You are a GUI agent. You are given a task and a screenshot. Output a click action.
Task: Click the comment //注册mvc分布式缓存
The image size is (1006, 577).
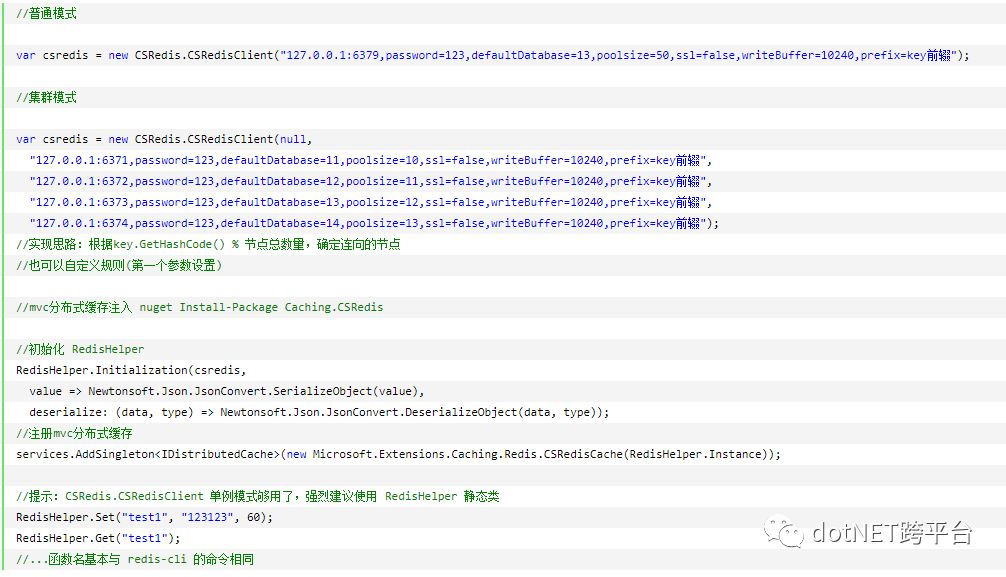click(x=74, y=433)
